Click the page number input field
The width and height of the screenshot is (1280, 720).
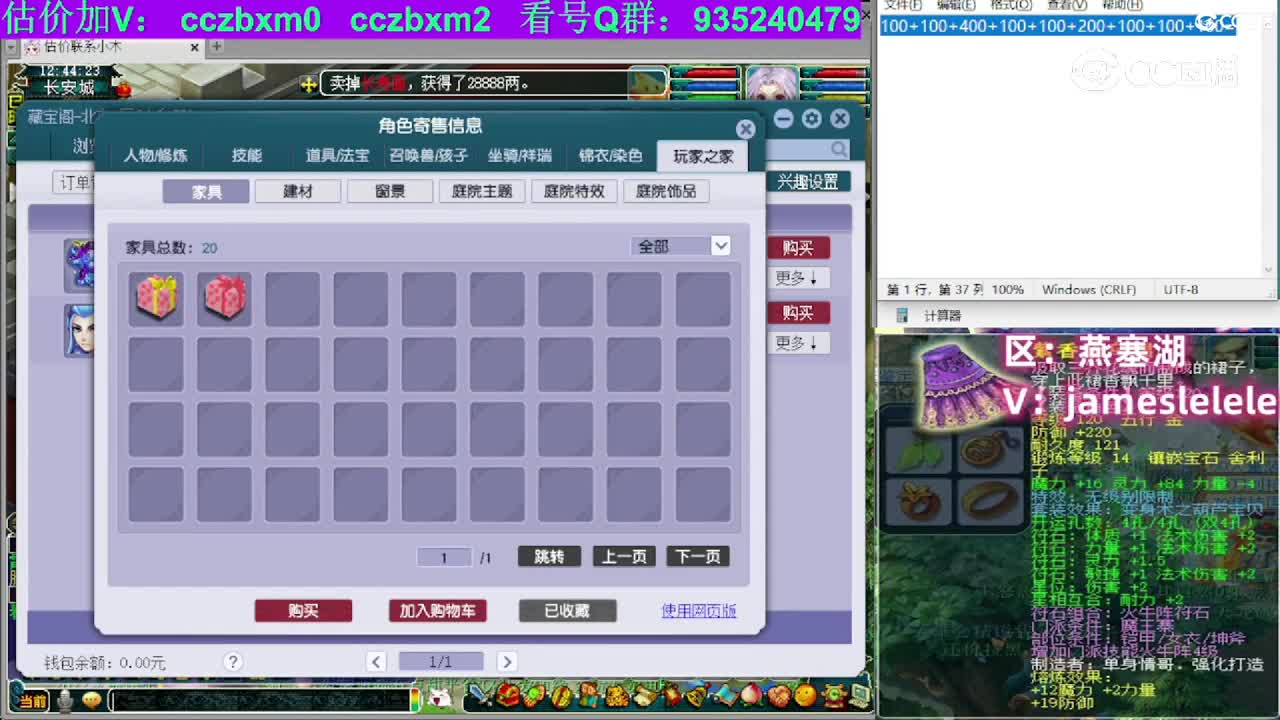(444, 557)
